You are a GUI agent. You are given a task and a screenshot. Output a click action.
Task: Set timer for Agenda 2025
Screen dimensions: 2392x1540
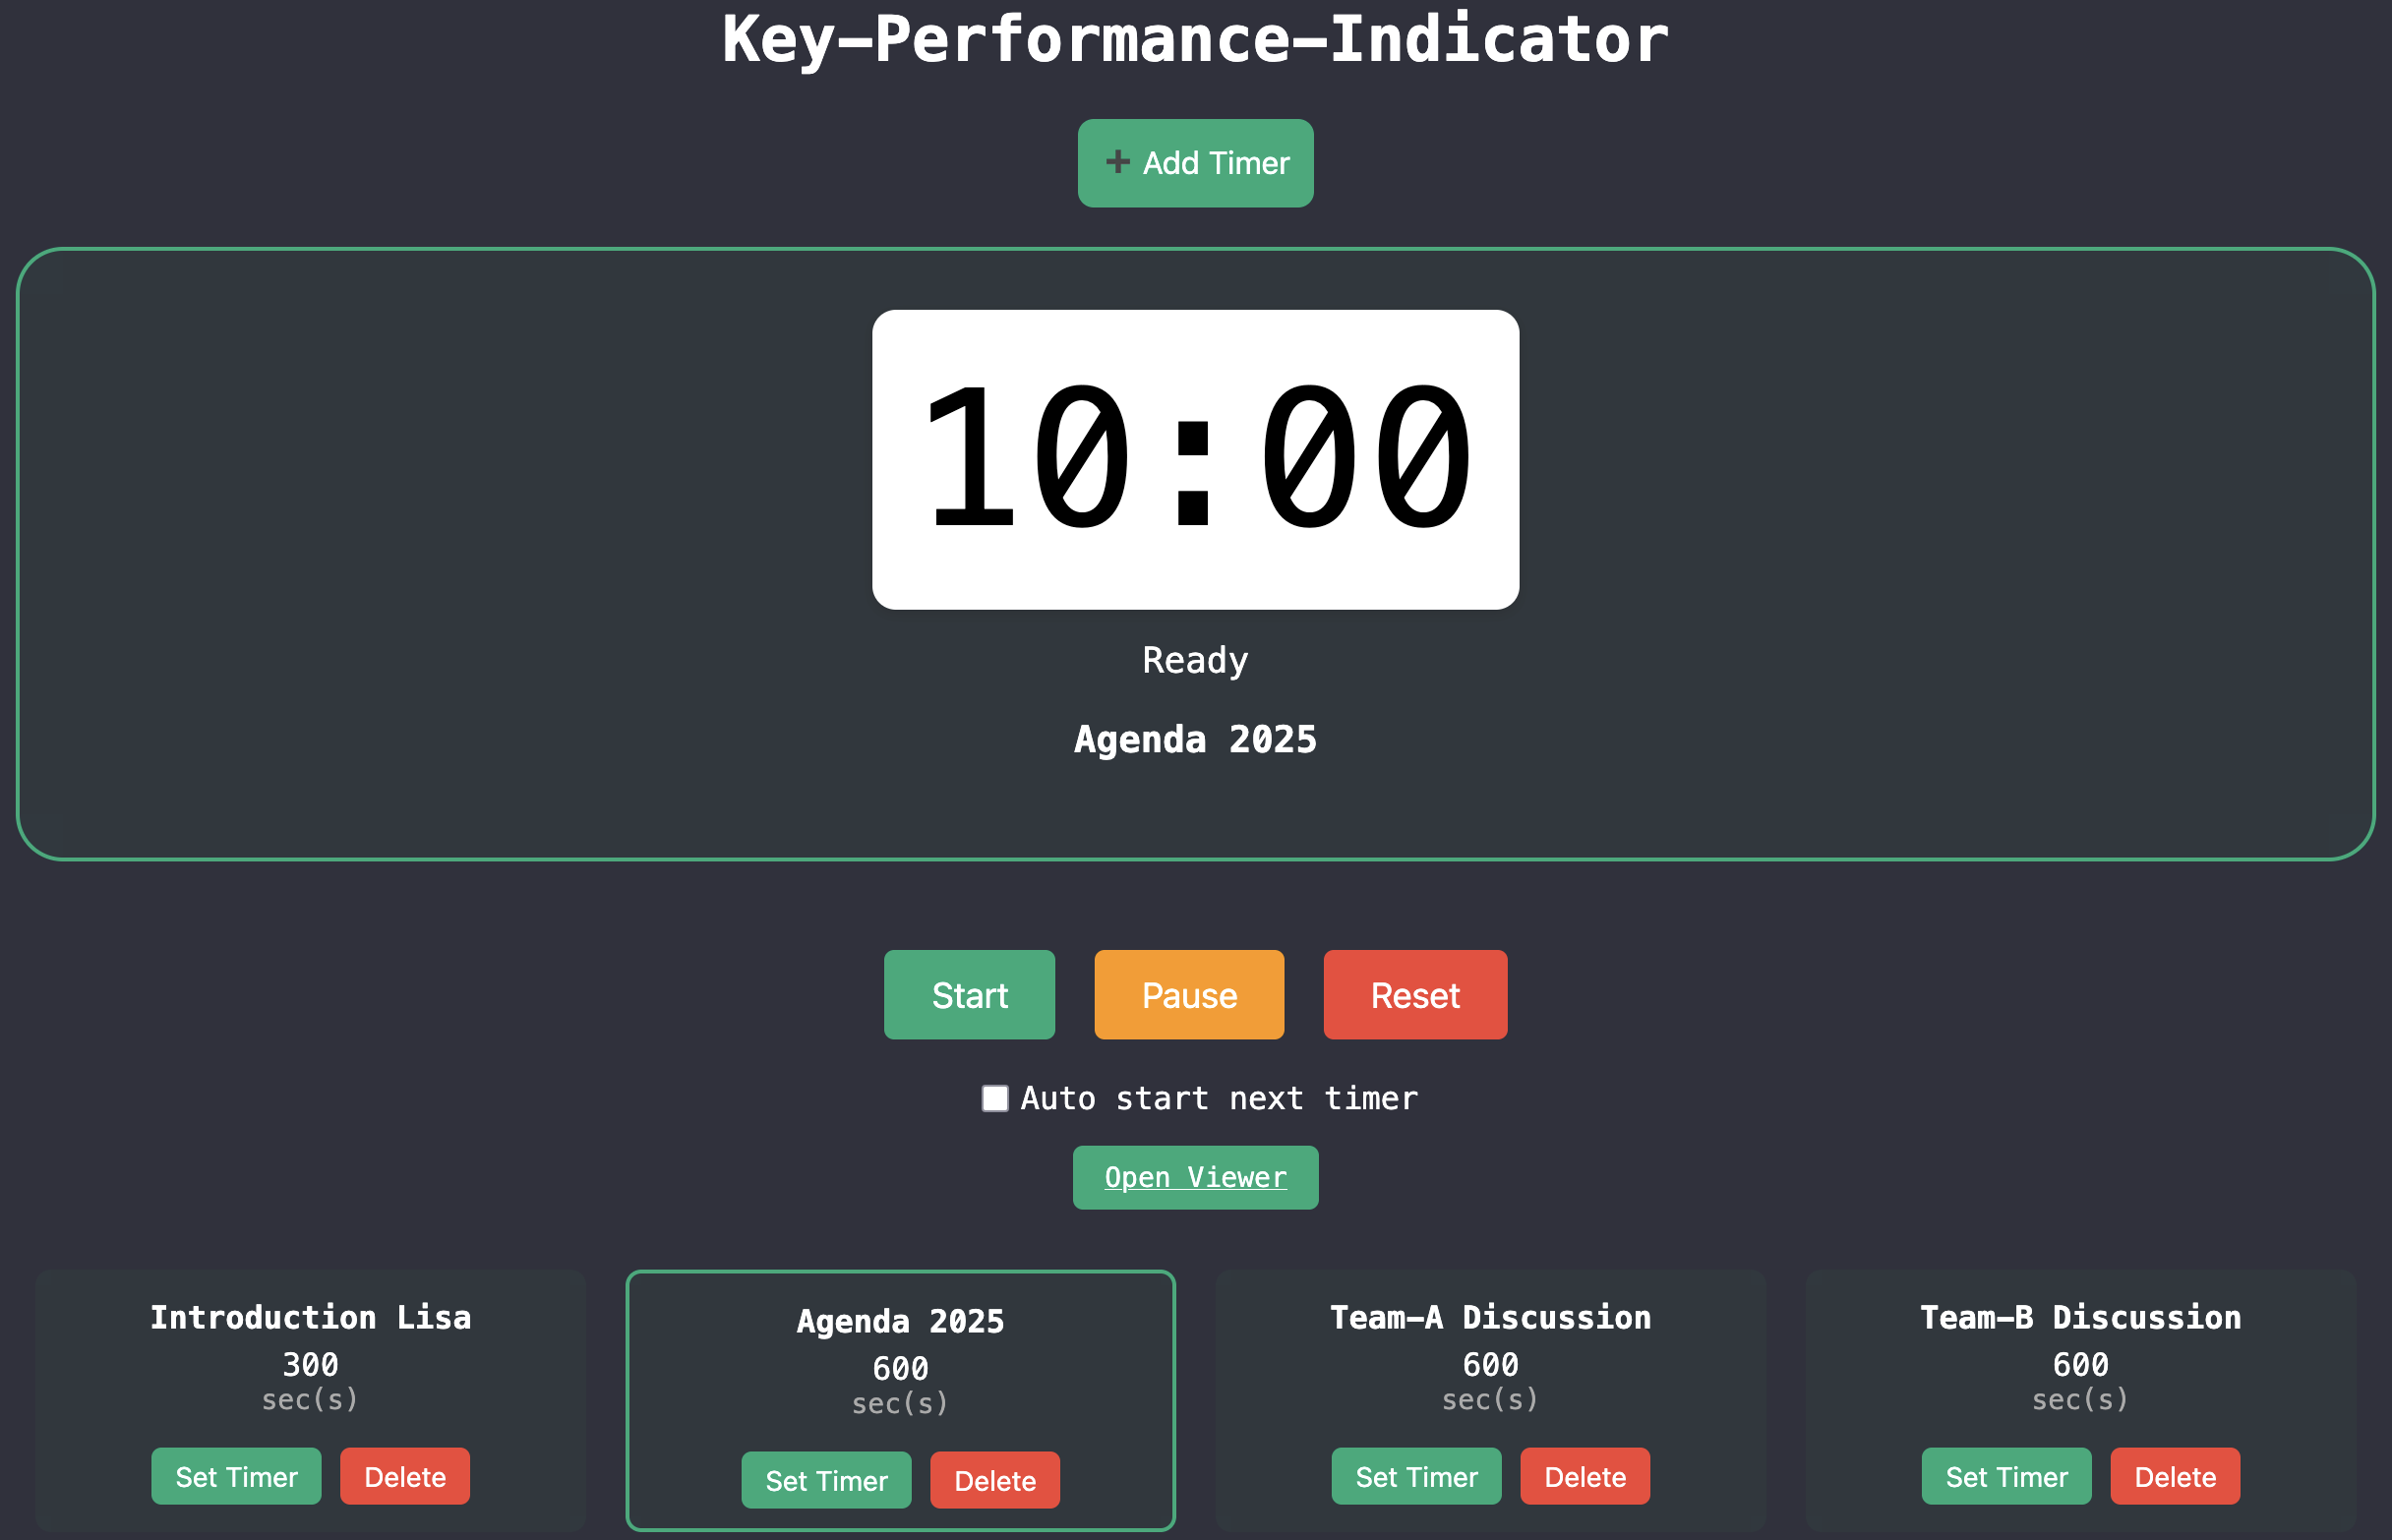point(826,1480)
